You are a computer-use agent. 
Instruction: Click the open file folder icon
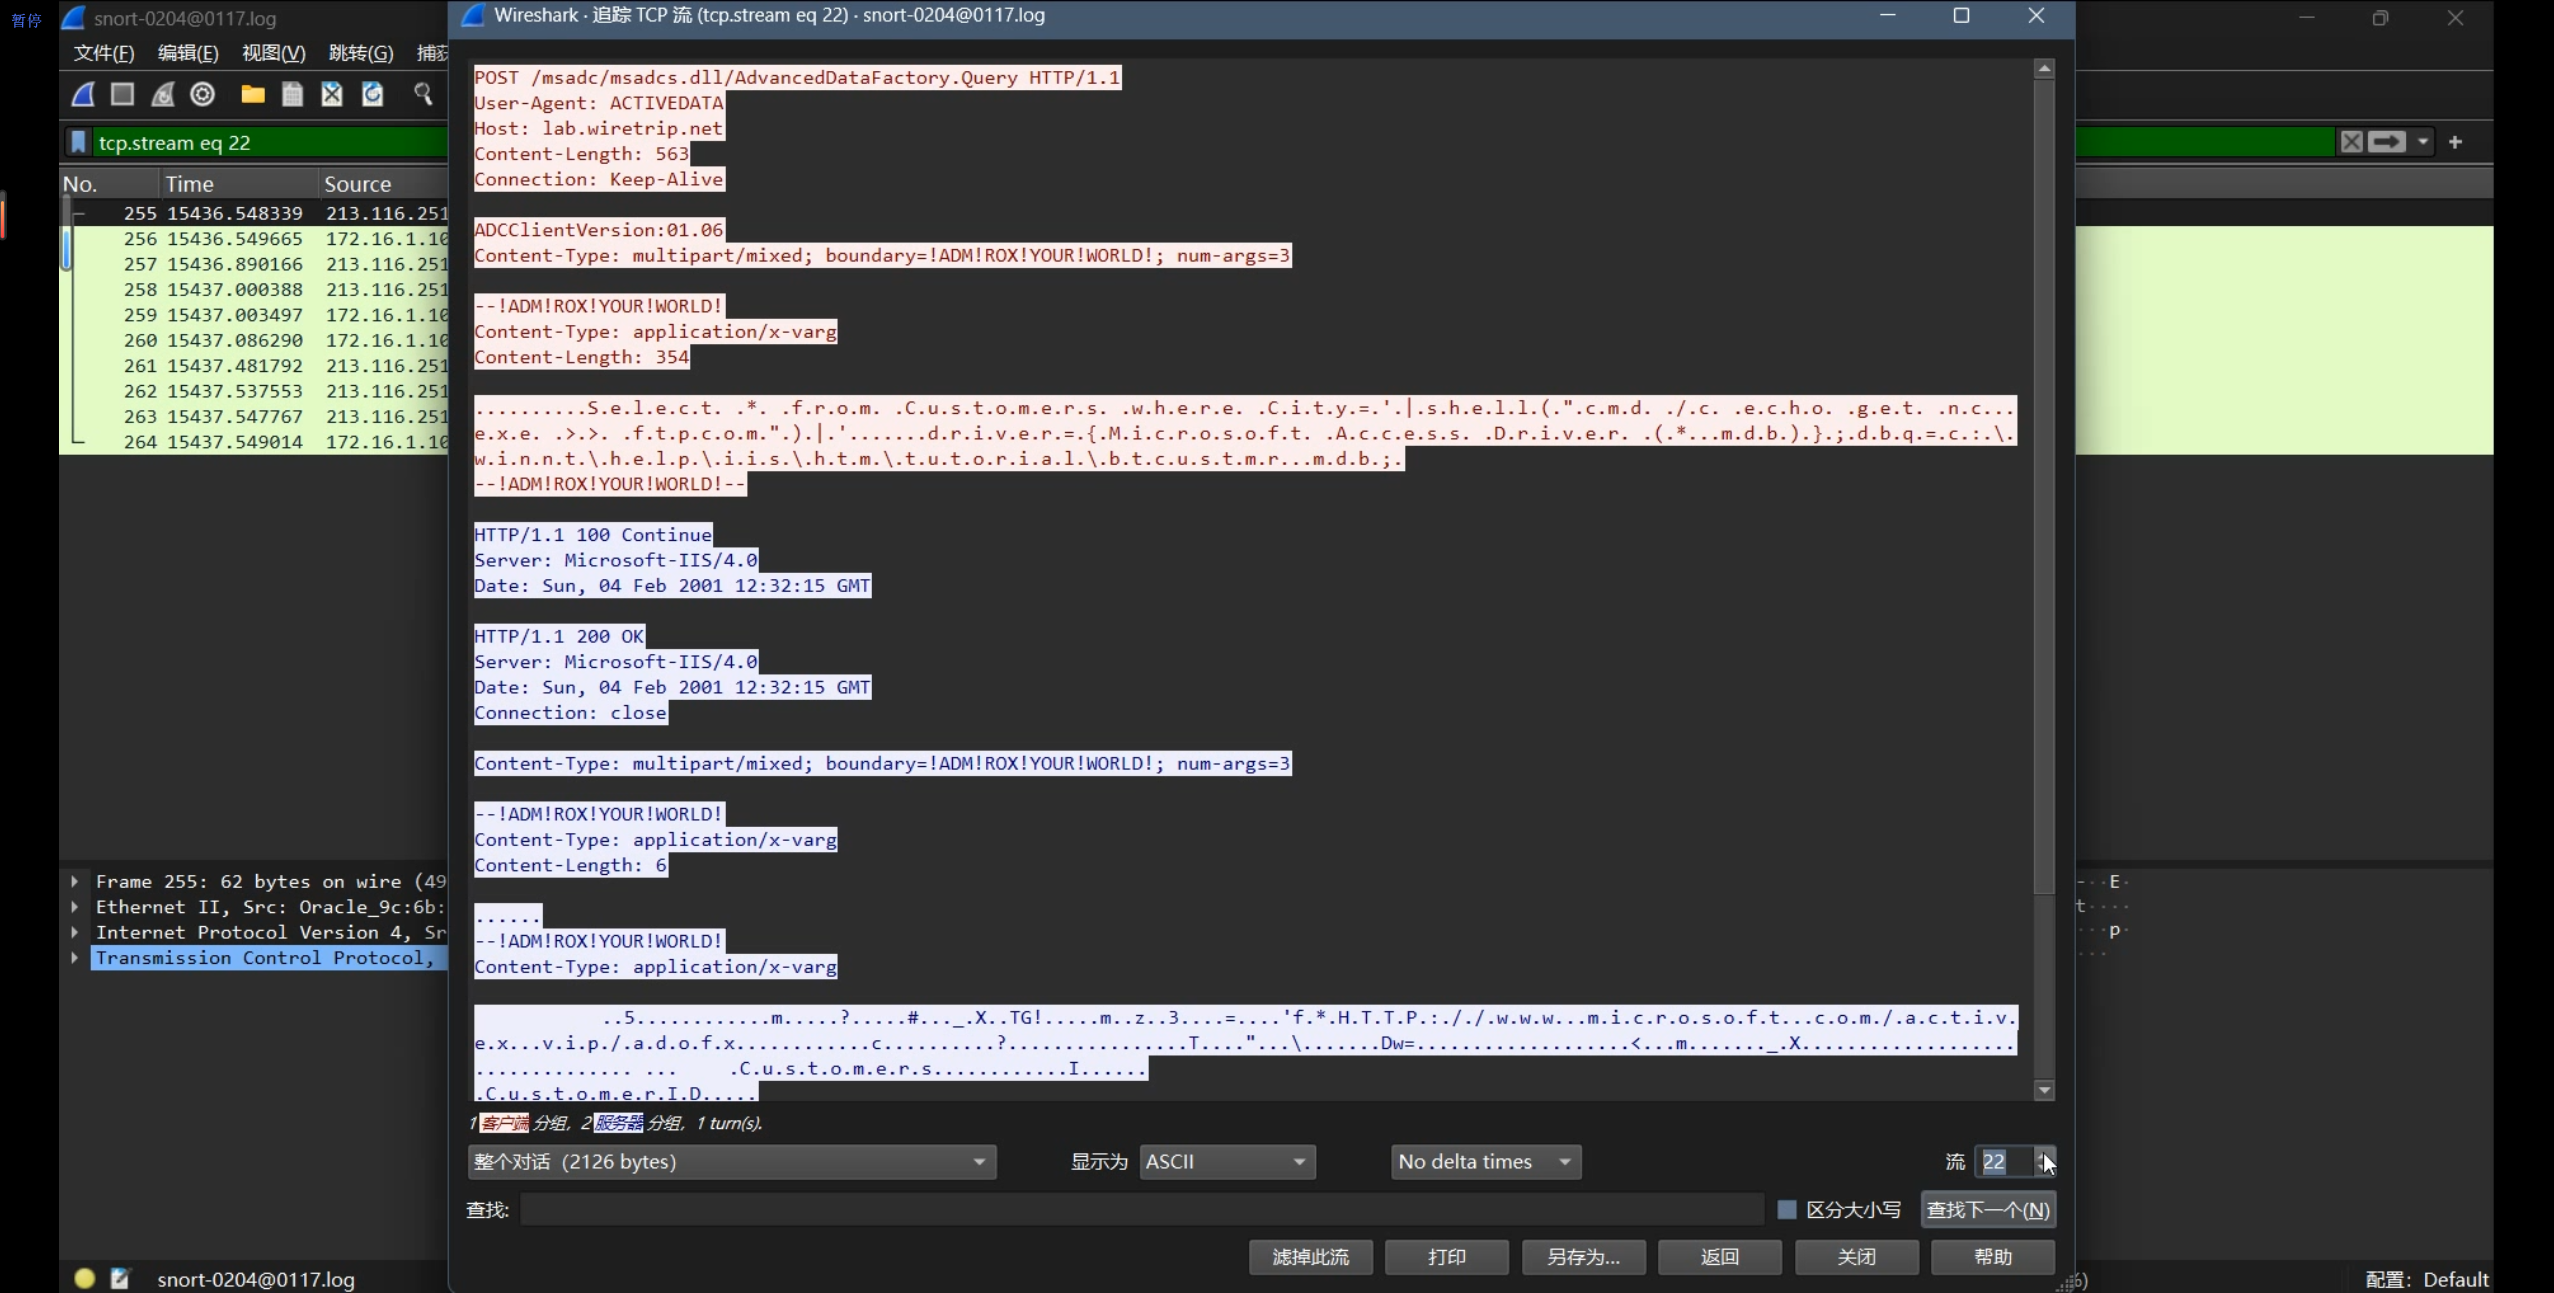(x=253, y=94)
